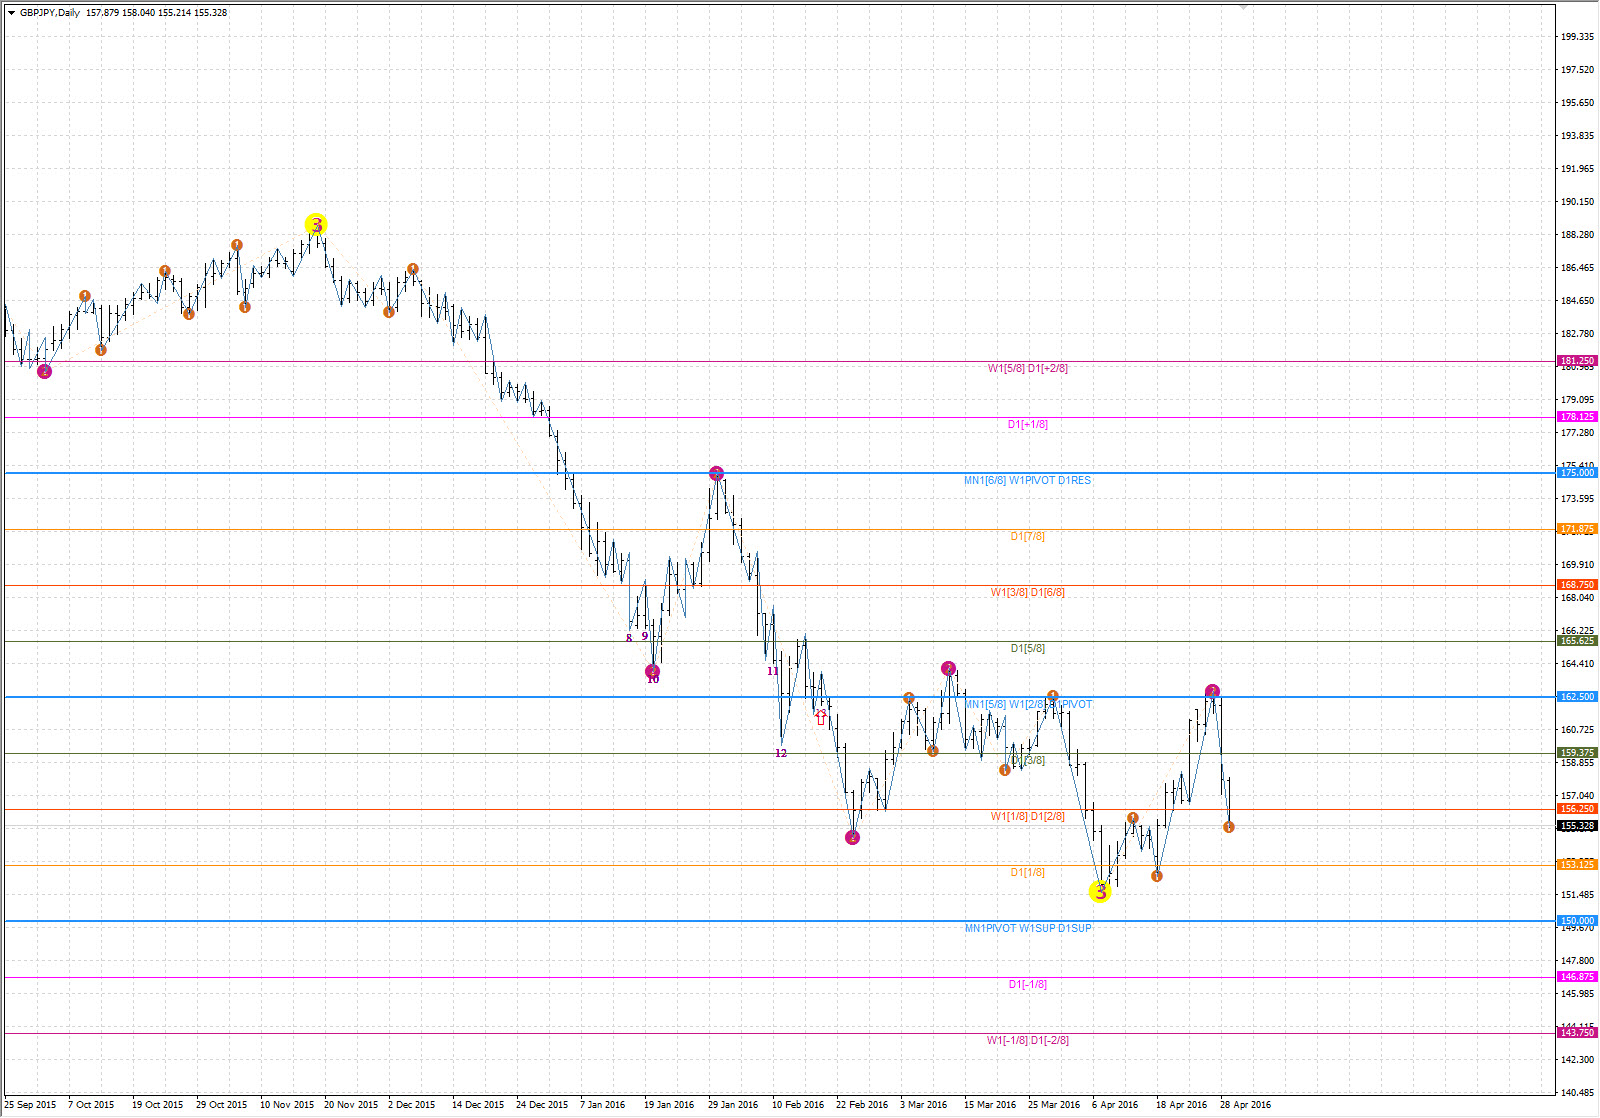This screenshot has width=1600, height=1118.
Task: Select the 7 Jan 2016 date on the time axis
Action: click(x=602, y=1105)
